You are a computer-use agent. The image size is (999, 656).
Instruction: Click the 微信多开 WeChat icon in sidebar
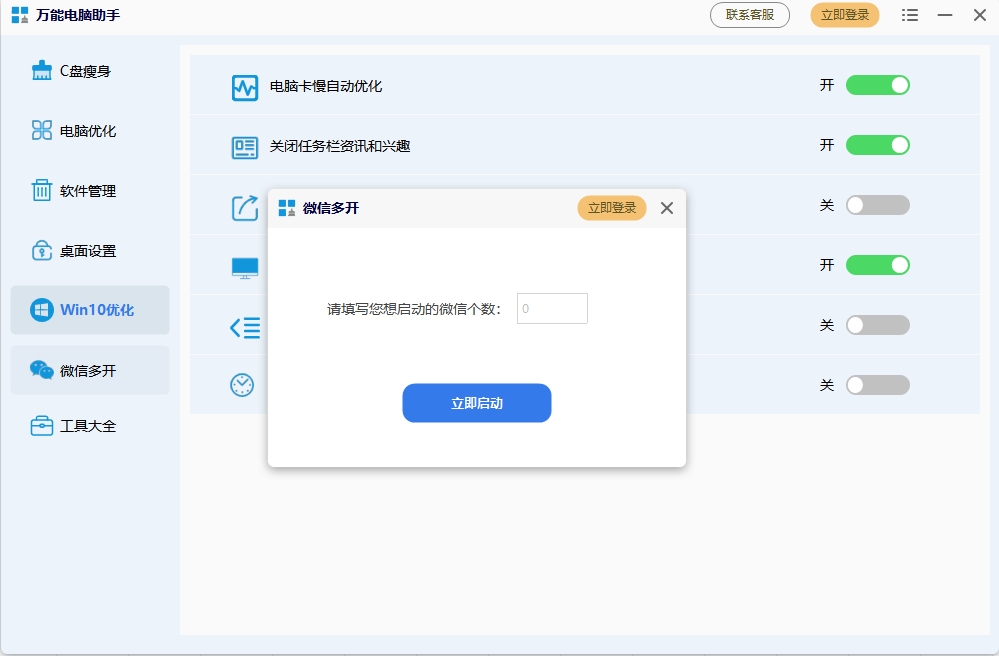41,370
